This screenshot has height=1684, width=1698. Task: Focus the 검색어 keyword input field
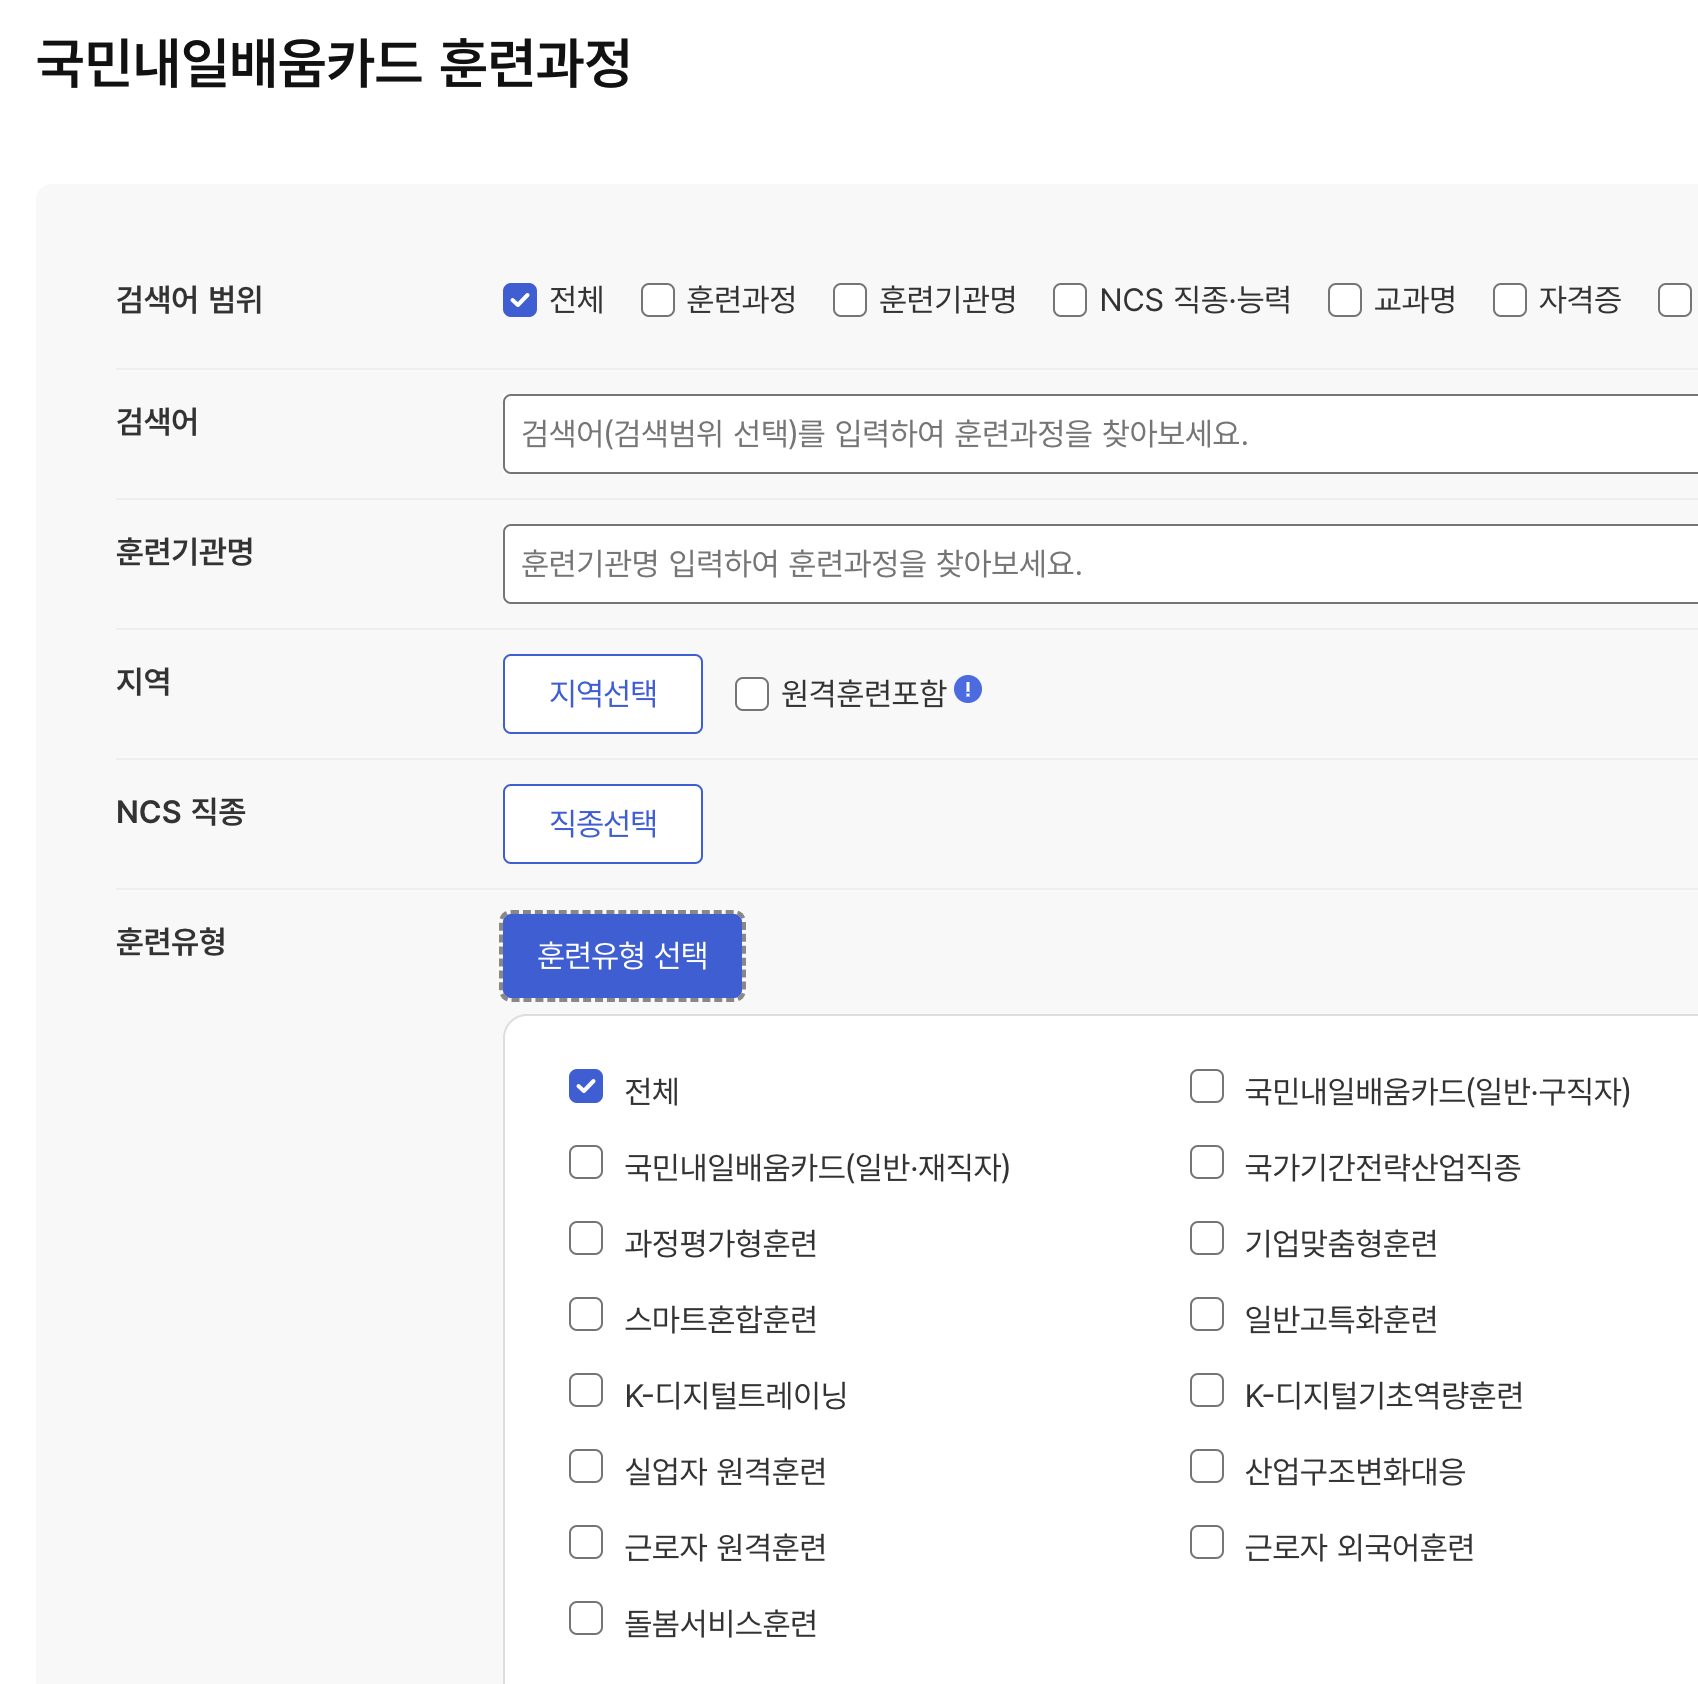(1100, 434)
